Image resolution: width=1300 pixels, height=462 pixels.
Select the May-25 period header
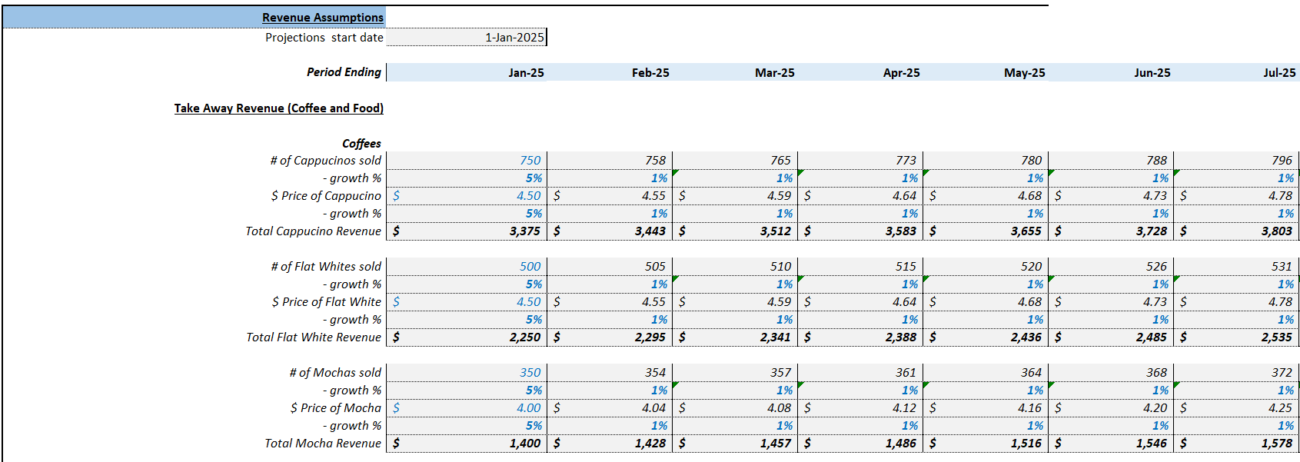(1024, 73)
